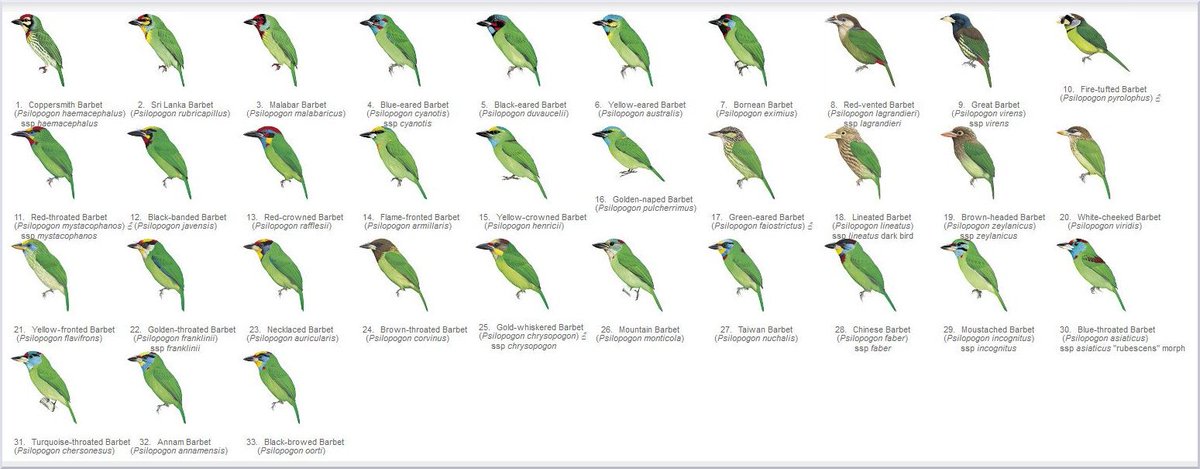
Task: Click the Annam Barbet bird image
Action: (156, 386)
